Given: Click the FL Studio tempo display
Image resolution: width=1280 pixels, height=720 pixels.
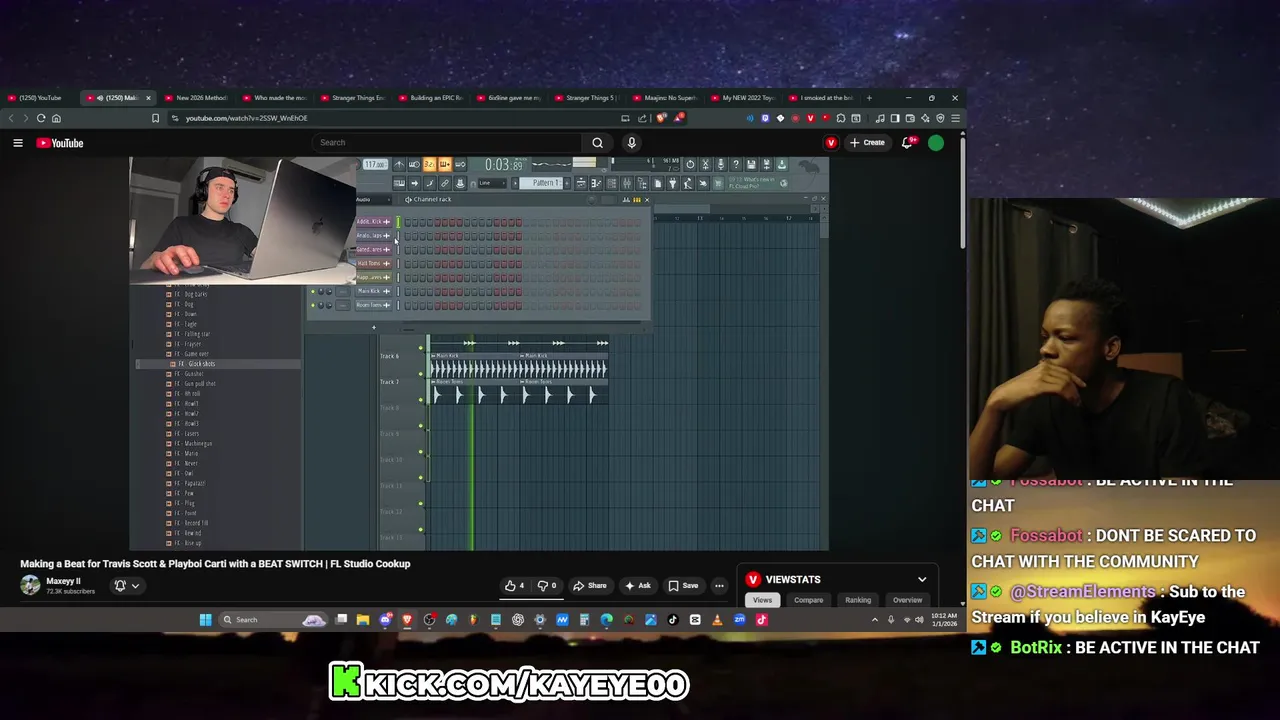Looking at the screenshot, I should point(375,164).
